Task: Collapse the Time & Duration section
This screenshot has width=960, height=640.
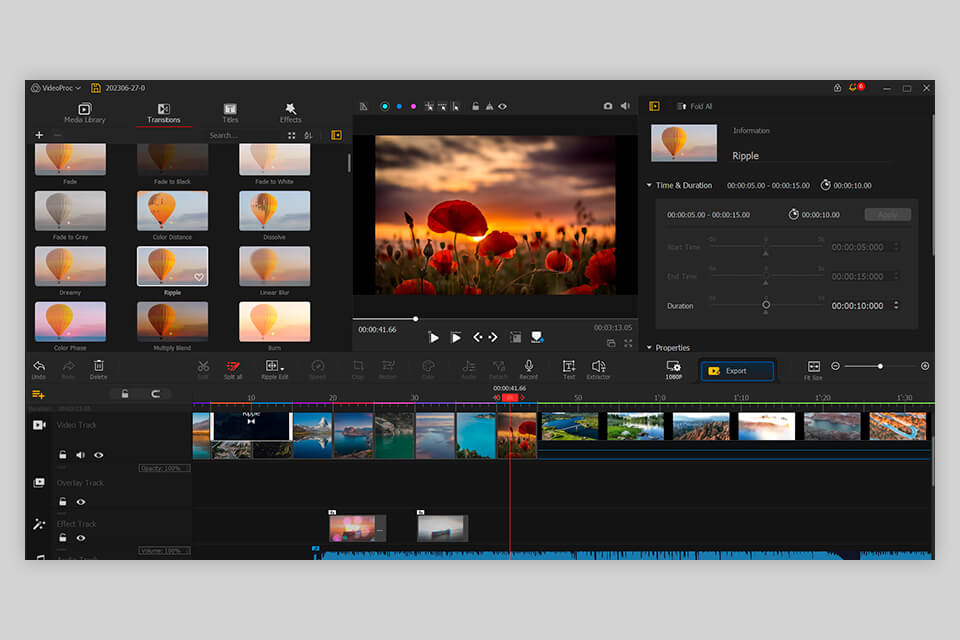Action: click(x=649, y=185)
